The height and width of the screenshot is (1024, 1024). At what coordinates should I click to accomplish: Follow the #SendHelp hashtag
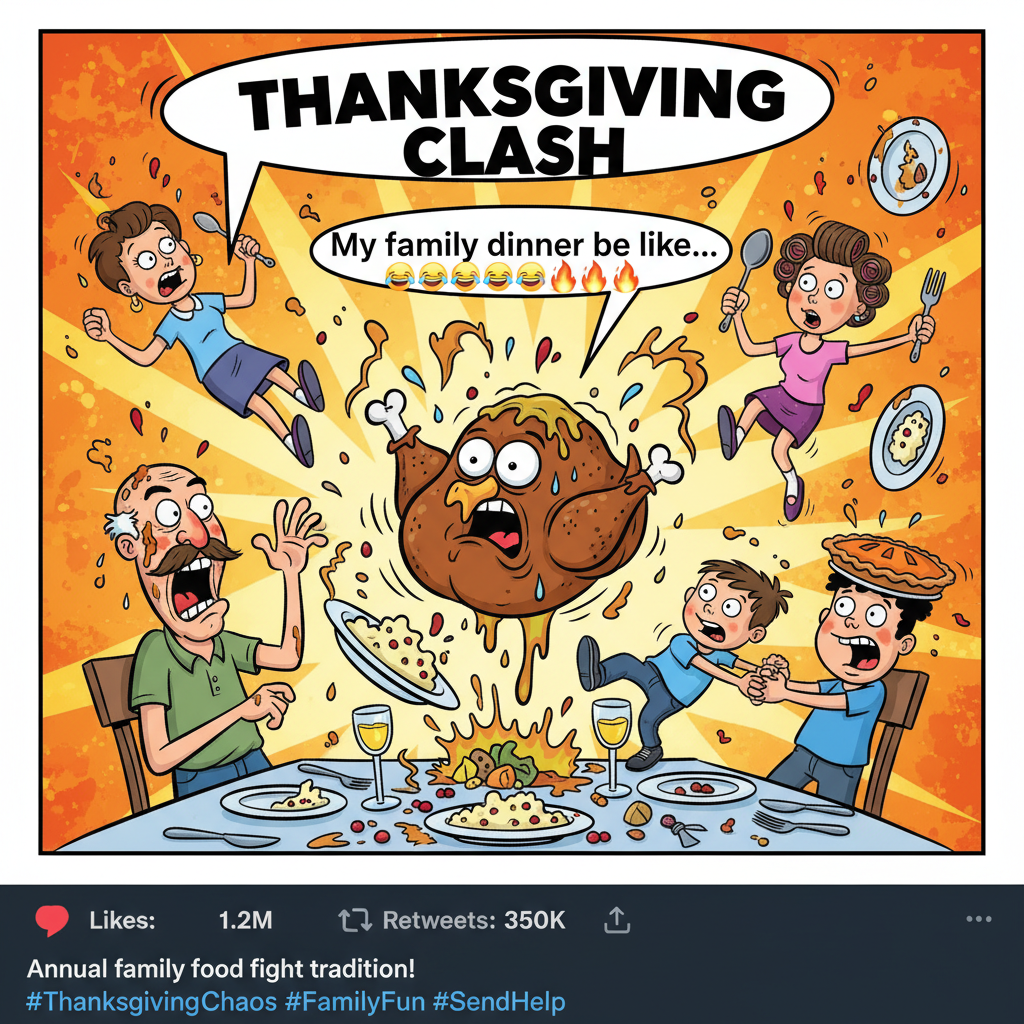tap(499, 1001)
